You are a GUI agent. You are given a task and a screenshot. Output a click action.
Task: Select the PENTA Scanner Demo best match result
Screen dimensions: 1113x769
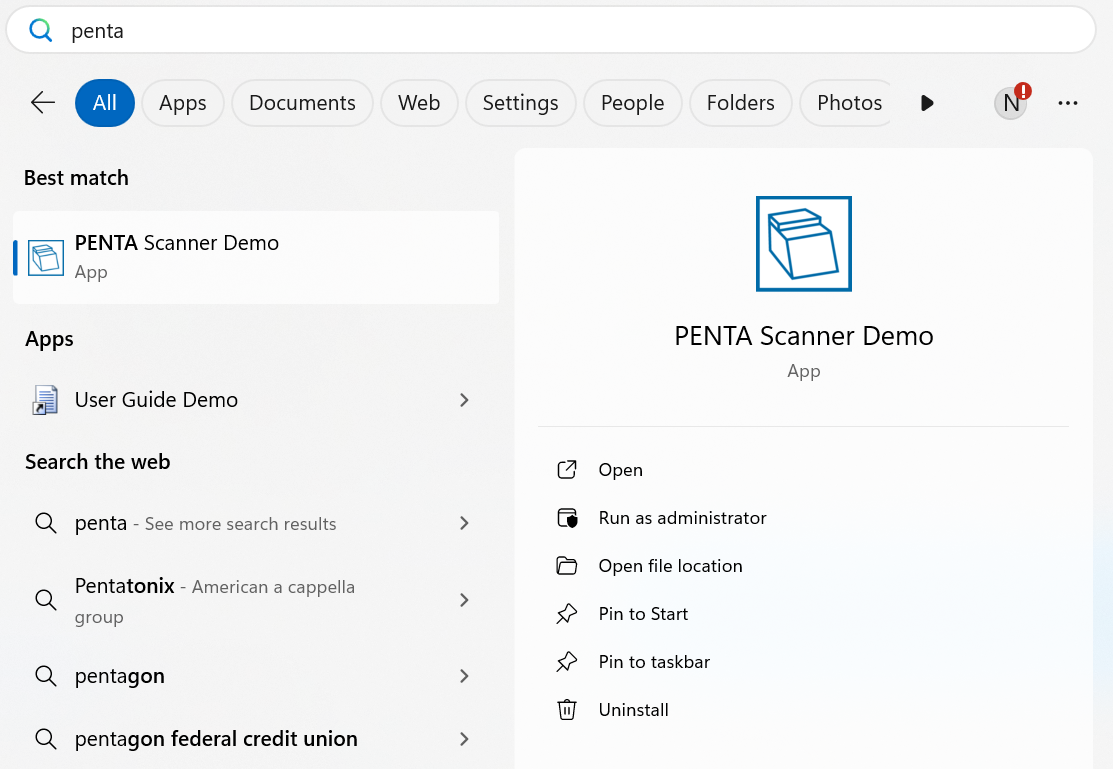[256, 257]
